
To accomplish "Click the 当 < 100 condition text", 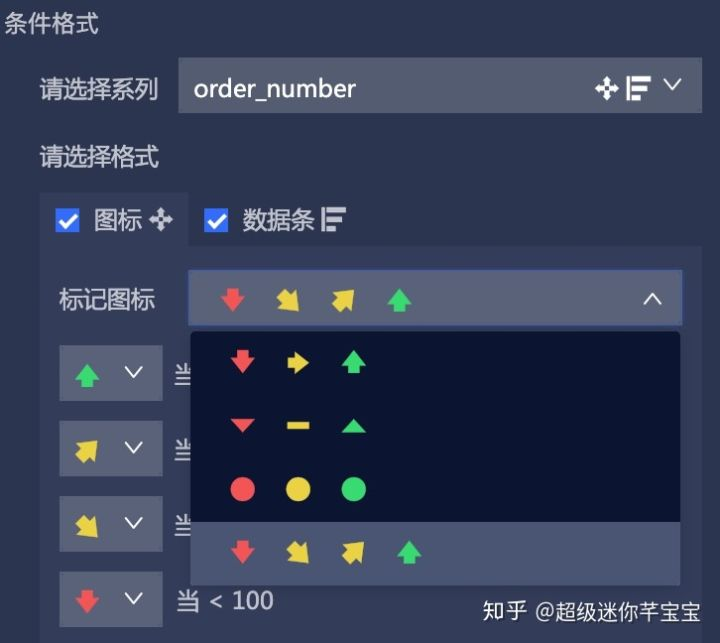I will point(225,600).
